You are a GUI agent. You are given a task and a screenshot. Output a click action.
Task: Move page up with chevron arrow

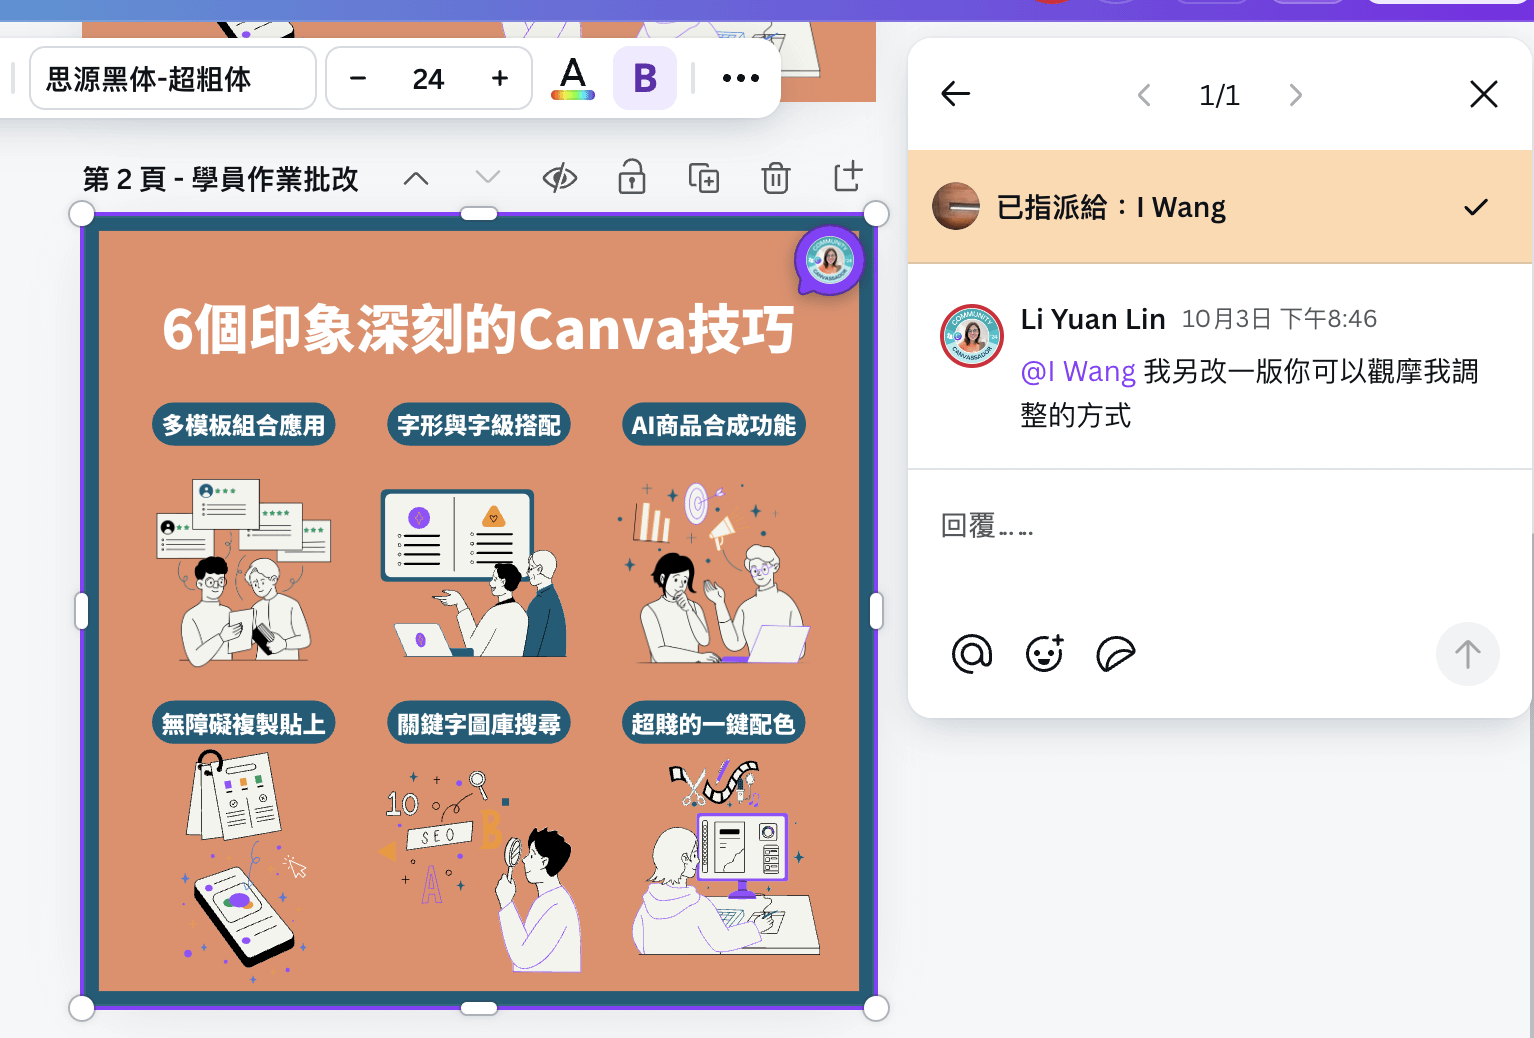tap(416, 179)
